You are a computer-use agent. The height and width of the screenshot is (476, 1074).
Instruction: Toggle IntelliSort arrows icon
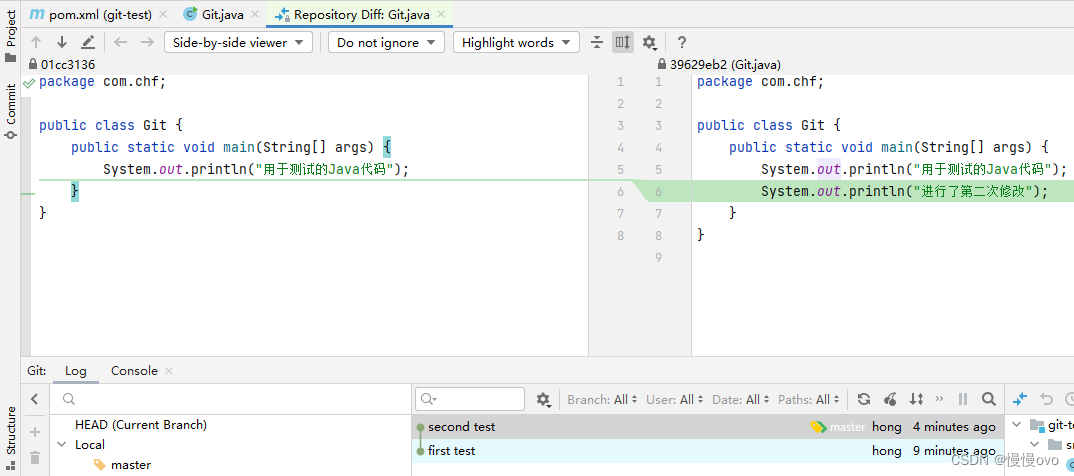[916, 399]
